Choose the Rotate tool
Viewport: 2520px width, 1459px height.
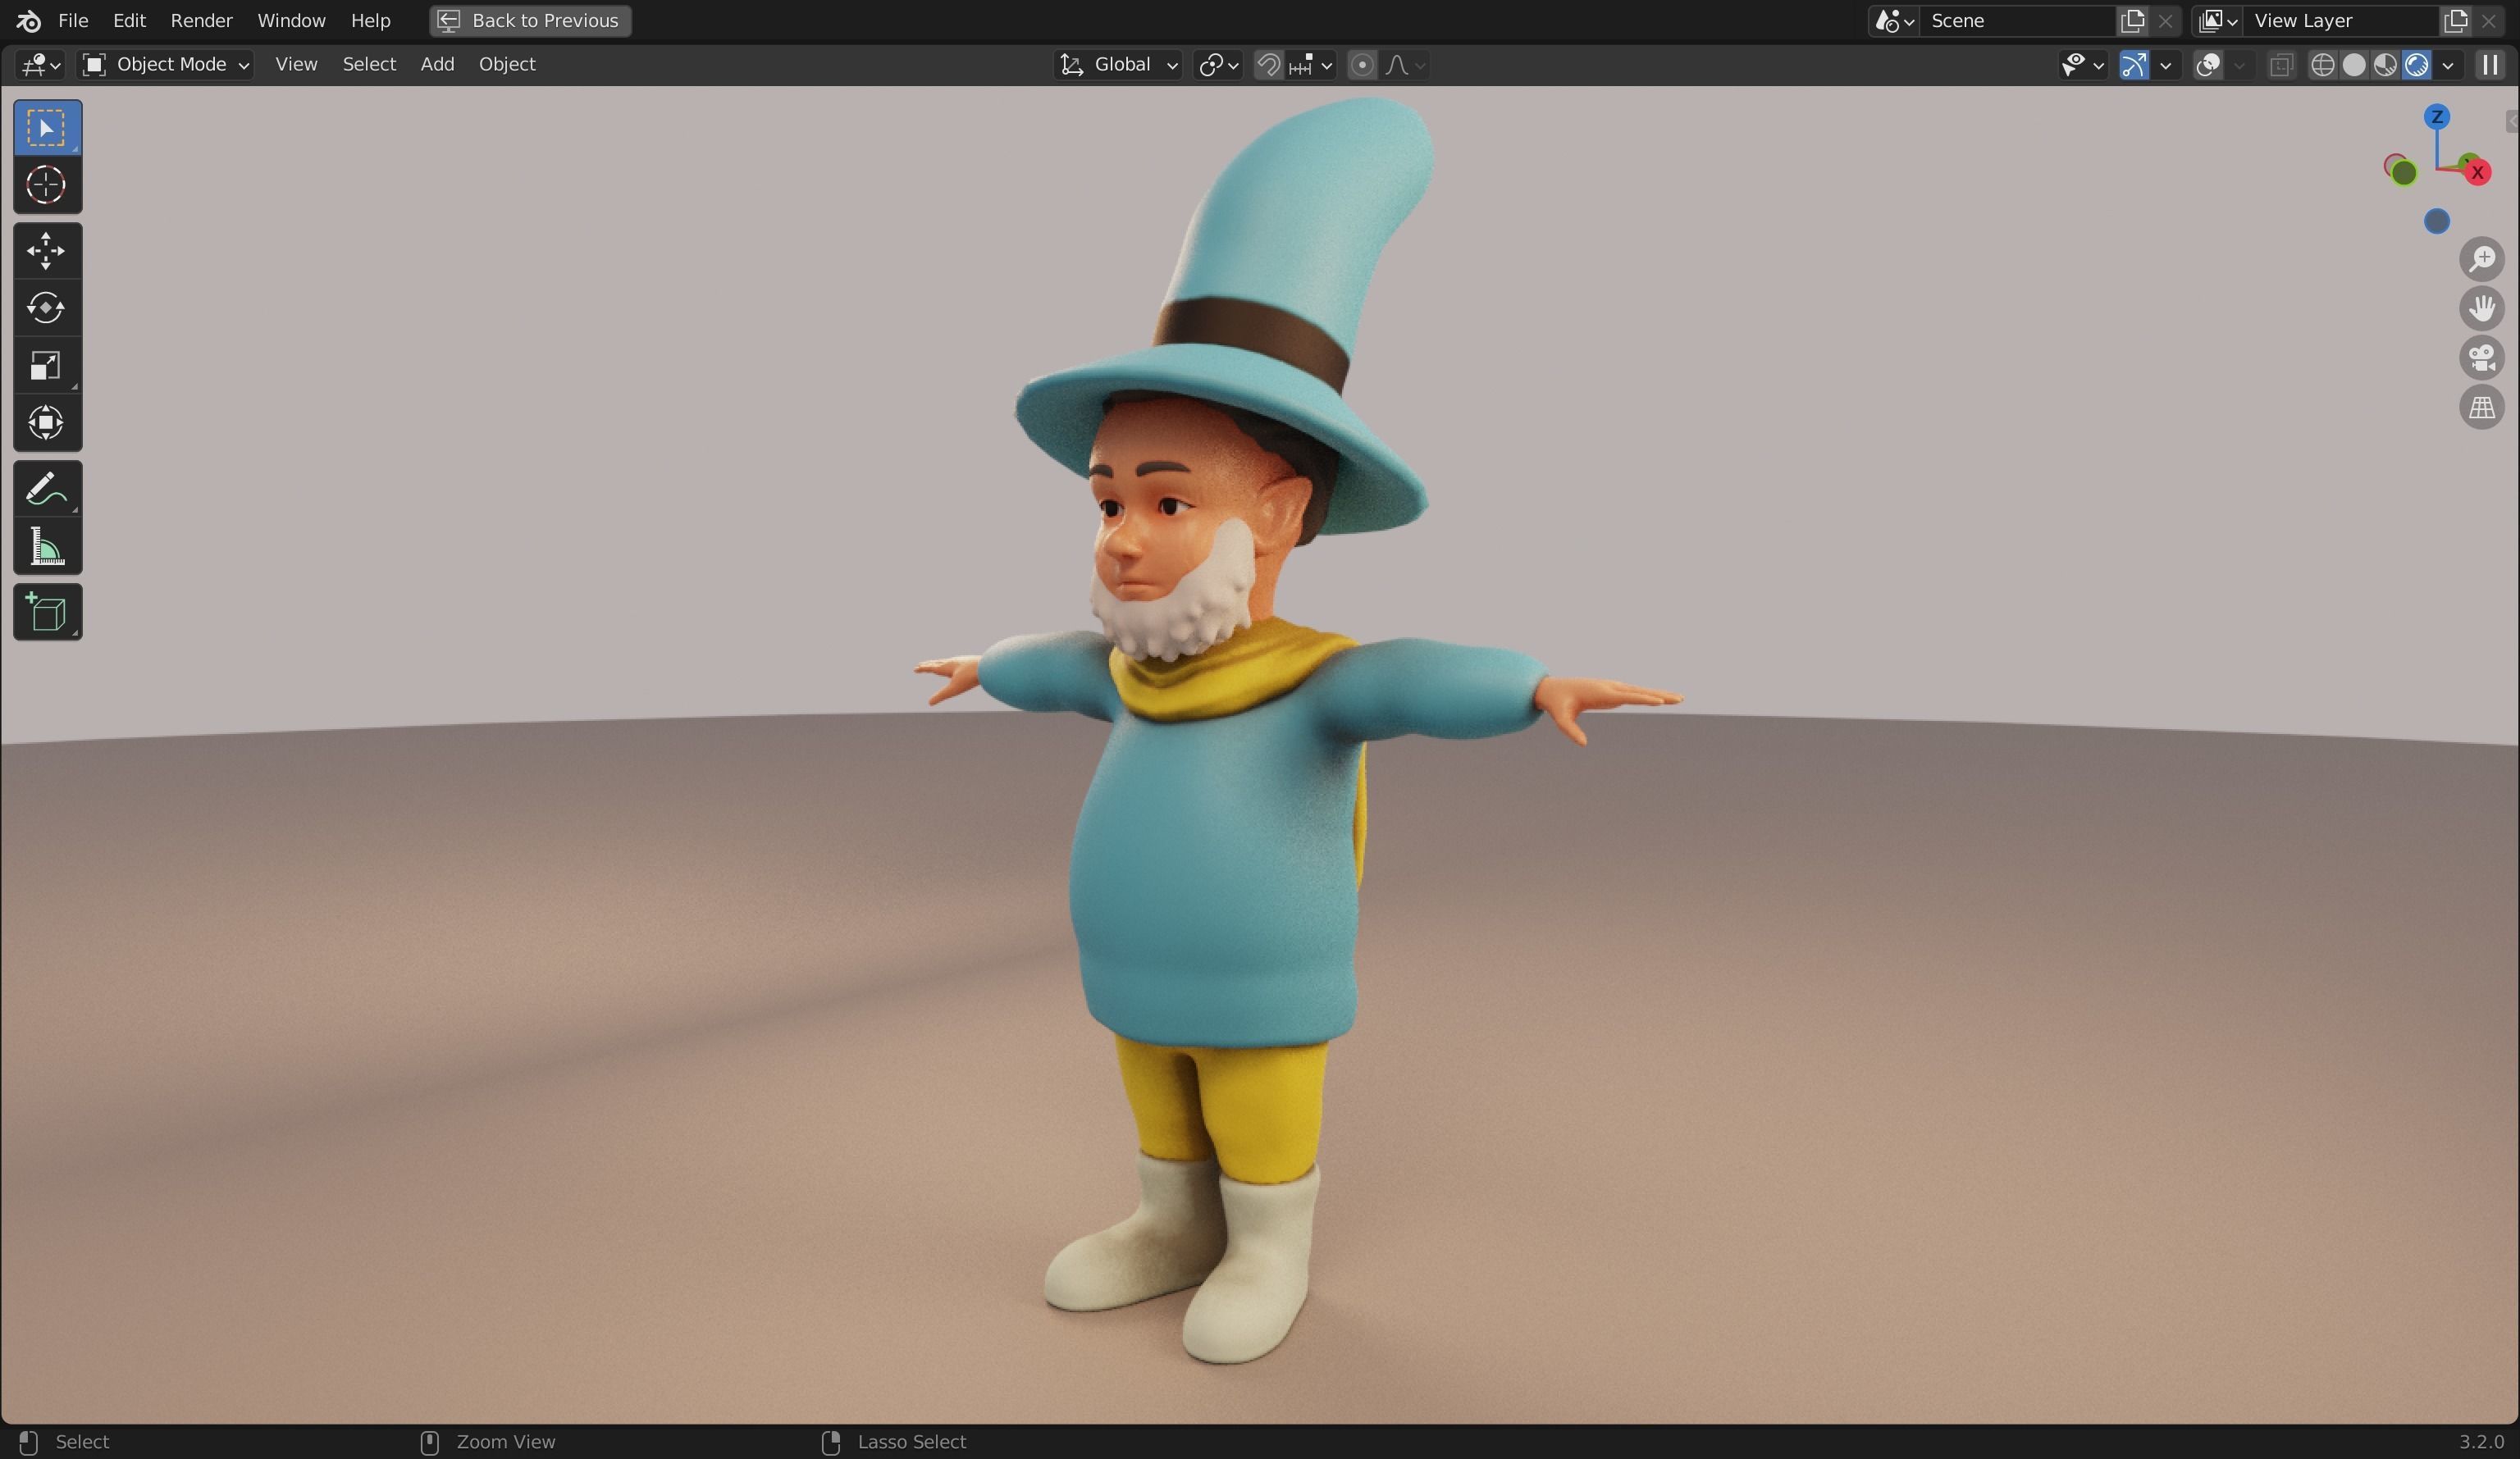coord(46,307)
